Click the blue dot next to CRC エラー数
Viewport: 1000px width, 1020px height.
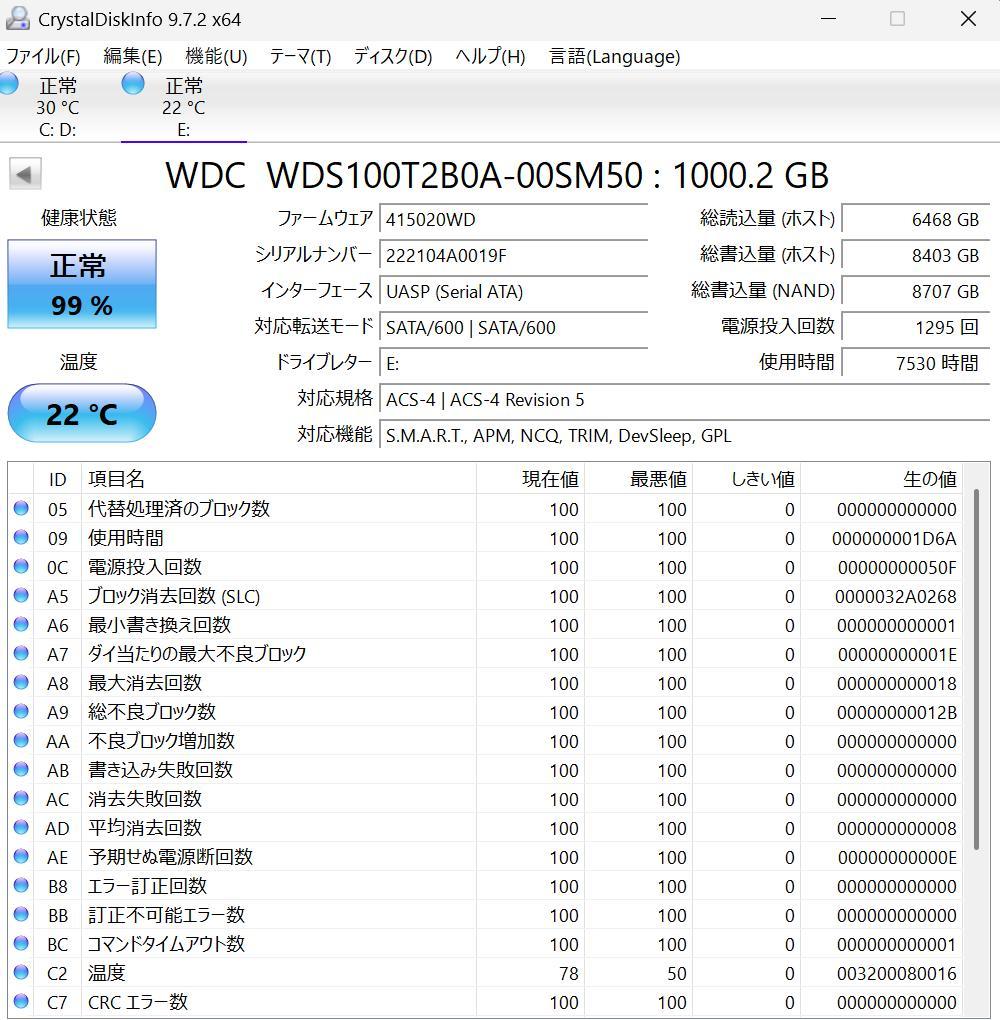coord(22,1002)
